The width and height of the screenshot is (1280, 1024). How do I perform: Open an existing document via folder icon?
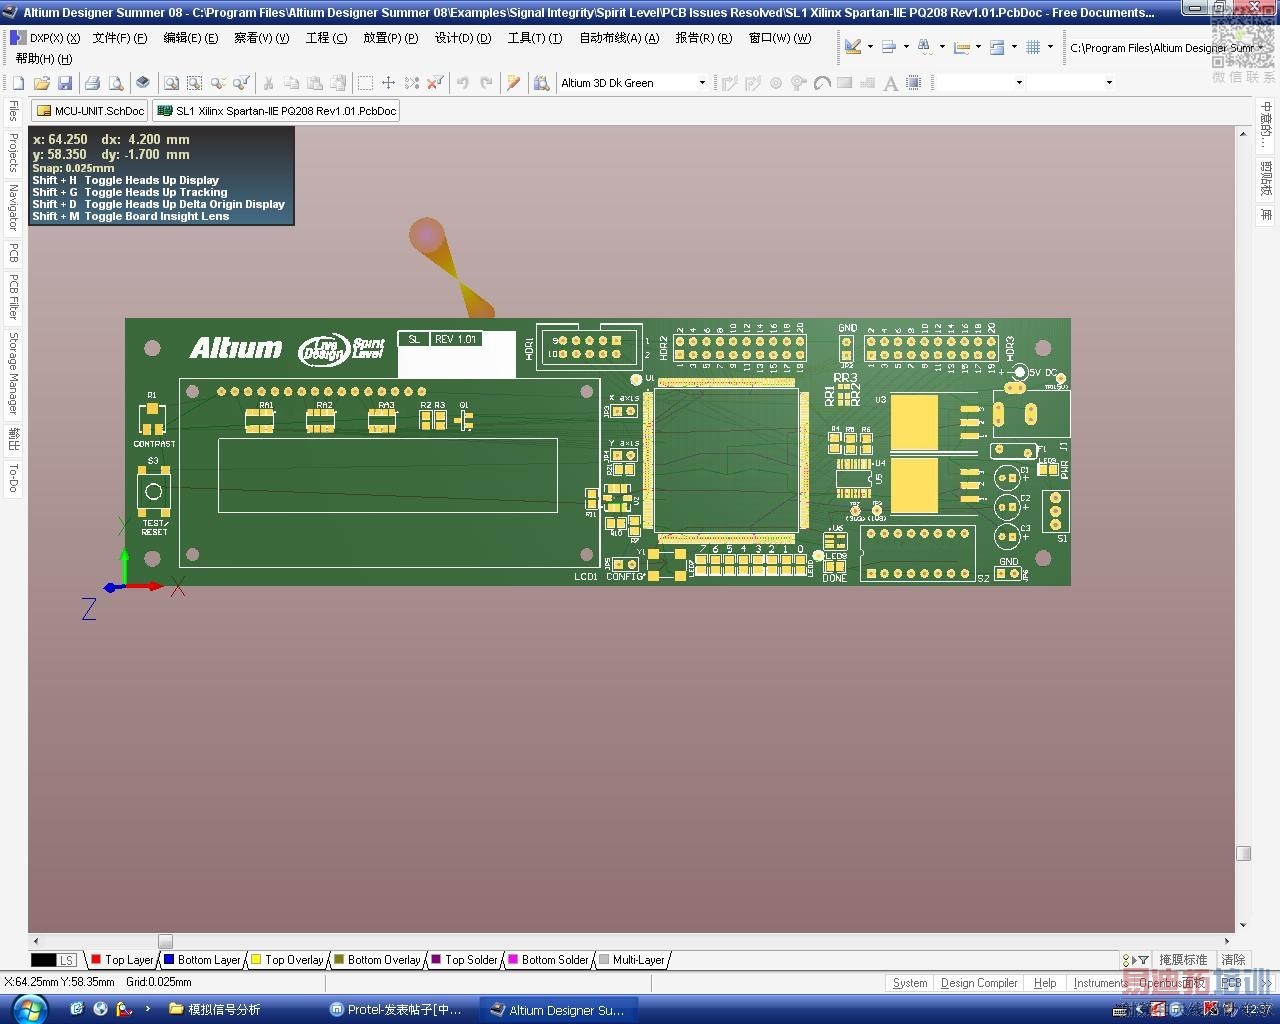tap(42, 83)
